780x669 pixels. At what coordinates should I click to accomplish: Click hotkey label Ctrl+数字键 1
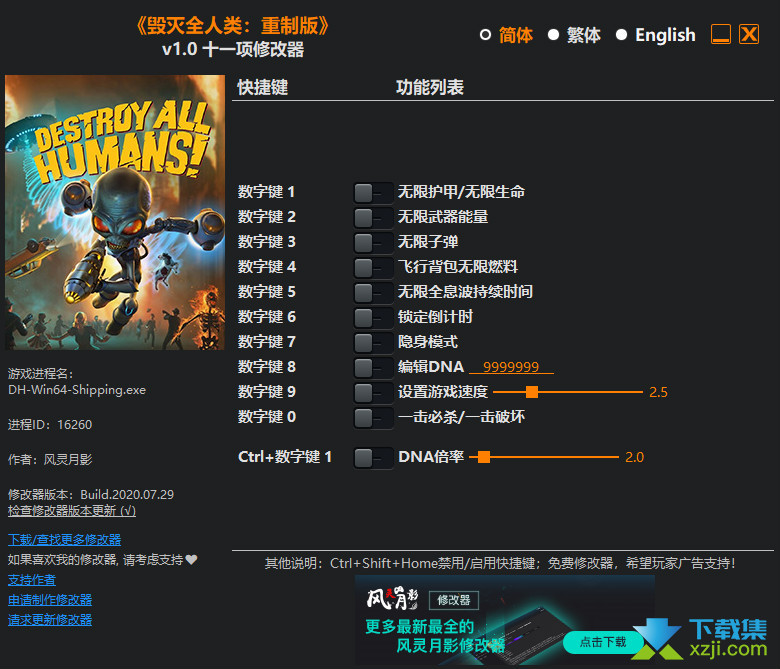pyautogui.click(x=285, y=457)
